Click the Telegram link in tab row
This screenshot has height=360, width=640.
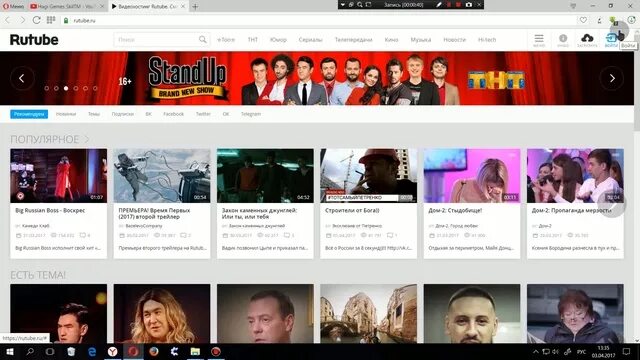[251, 114]
